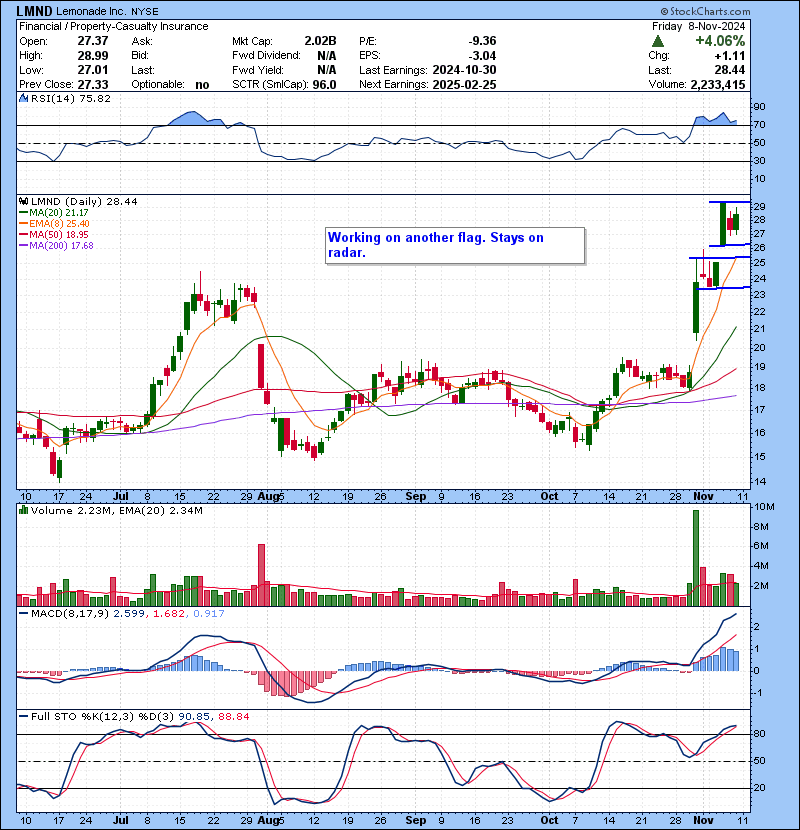Click the P/E value -9.36

pyautogui.click(x=482, y=41)
